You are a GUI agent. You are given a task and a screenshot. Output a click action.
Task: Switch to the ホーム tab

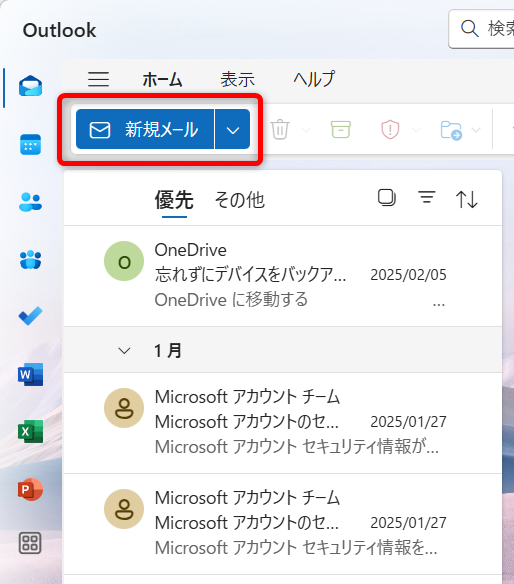click(162, 80)
